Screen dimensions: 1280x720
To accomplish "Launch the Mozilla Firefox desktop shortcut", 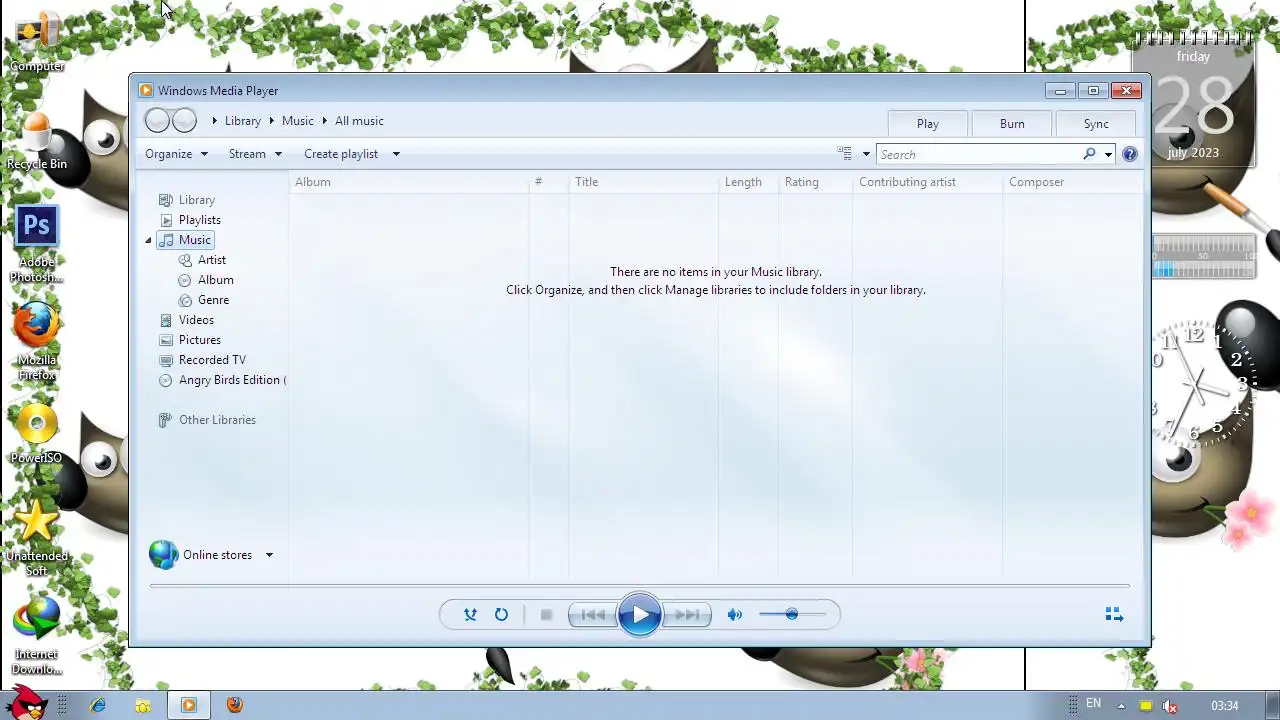I will (37, 342).
